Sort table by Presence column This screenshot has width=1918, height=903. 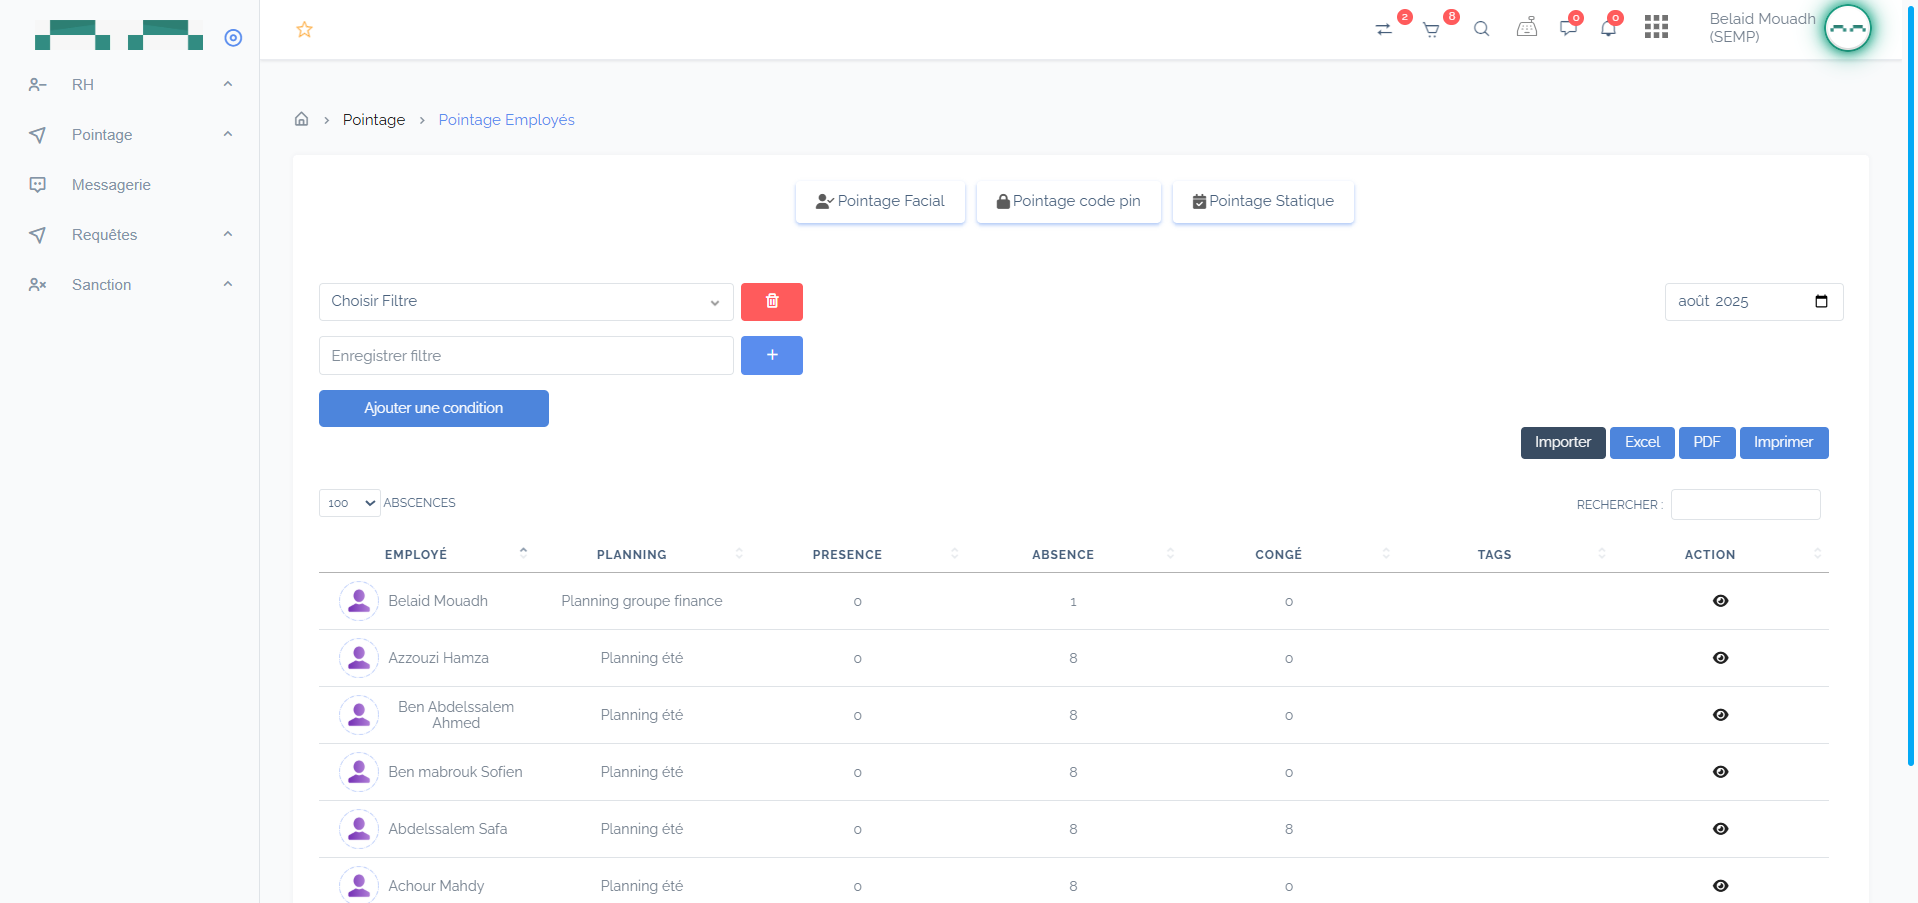[x=858, y=554]
